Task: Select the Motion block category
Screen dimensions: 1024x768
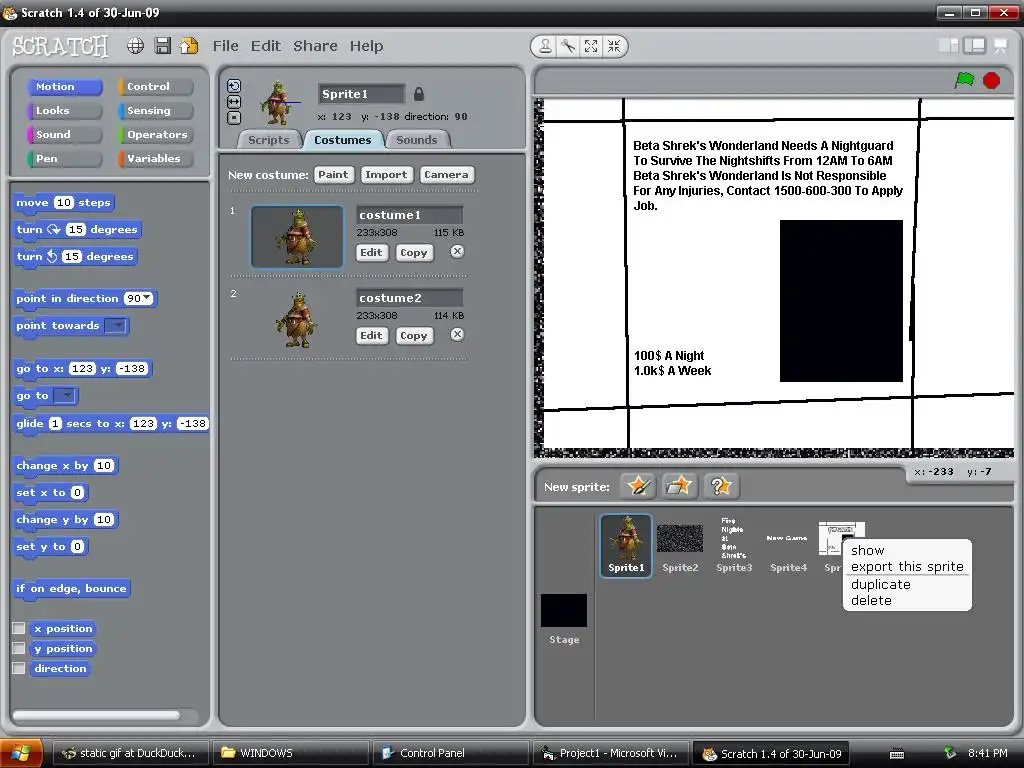Action: tap(65, 86)
